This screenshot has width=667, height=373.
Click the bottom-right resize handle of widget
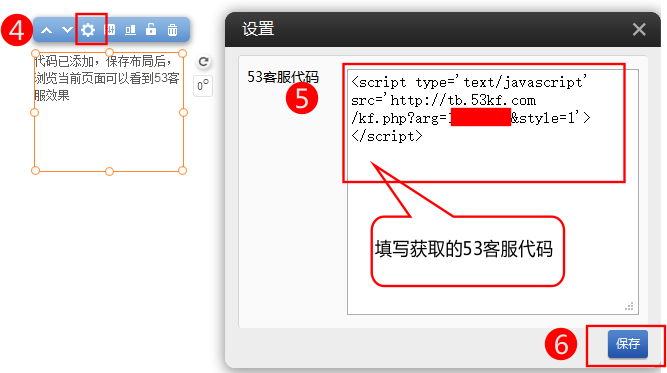point(182,171)
